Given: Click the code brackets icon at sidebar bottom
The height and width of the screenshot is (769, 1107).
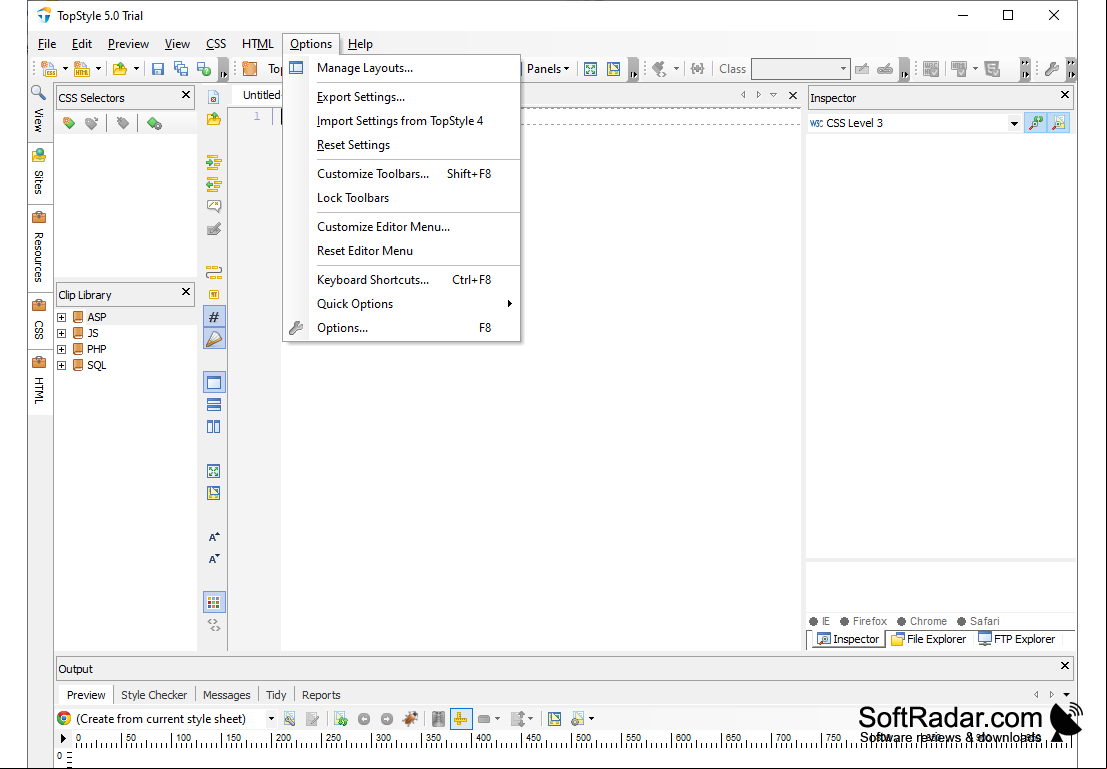Looking at the screenshot, I should [214, 625].
